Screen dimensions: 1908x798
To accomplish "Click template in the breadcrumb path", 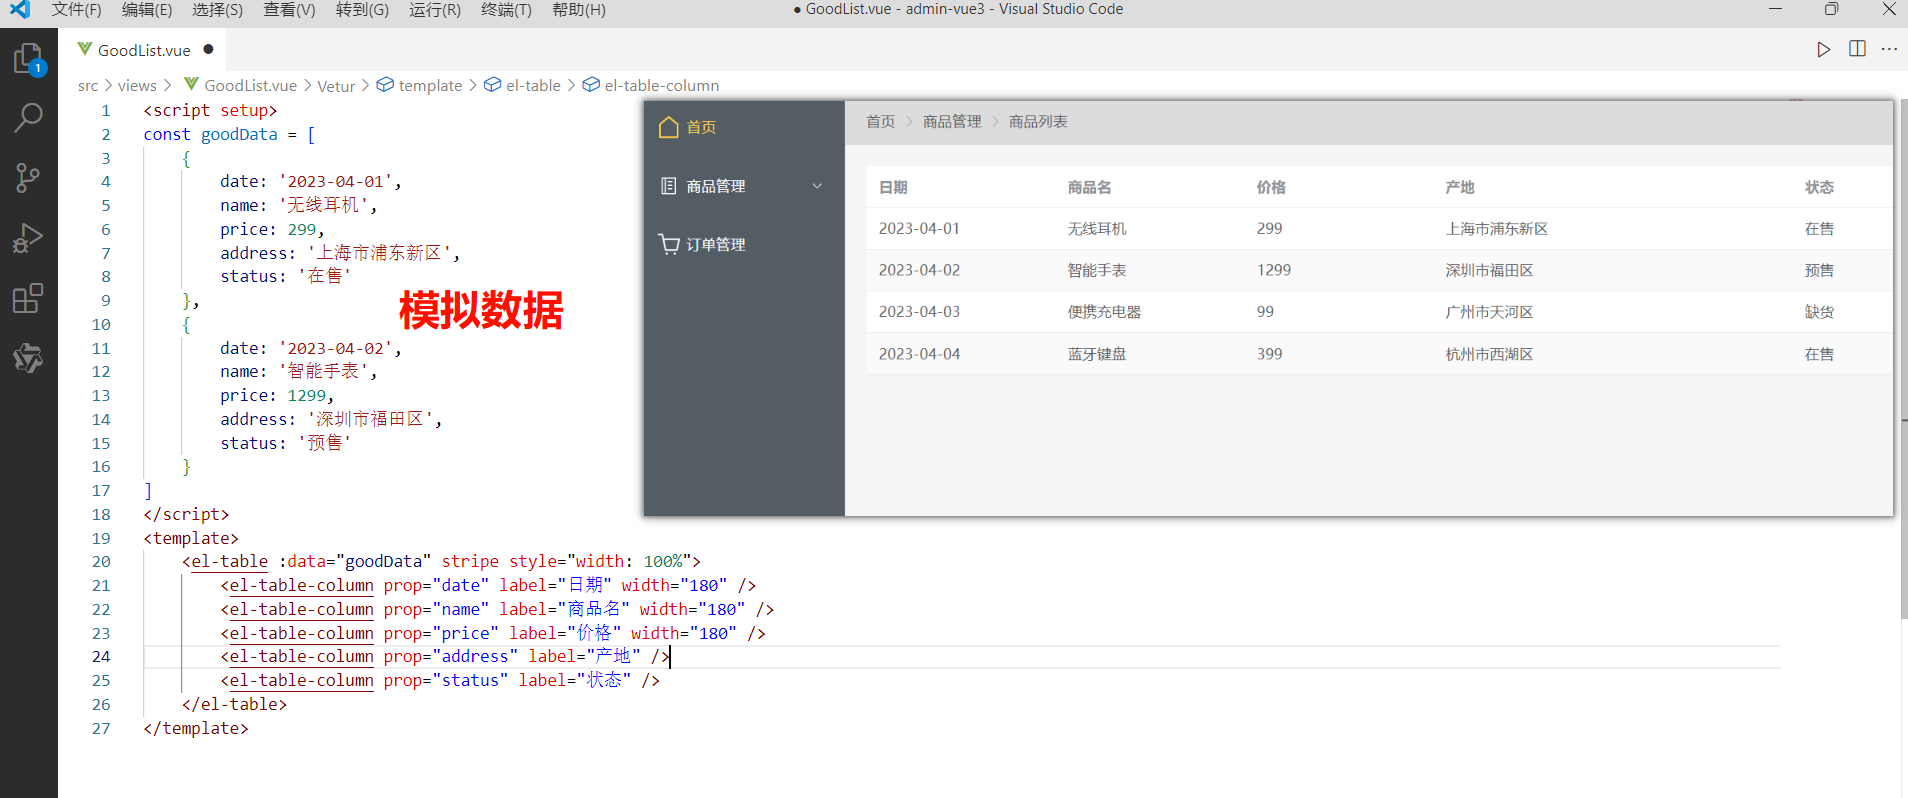I will coord(430,86).
